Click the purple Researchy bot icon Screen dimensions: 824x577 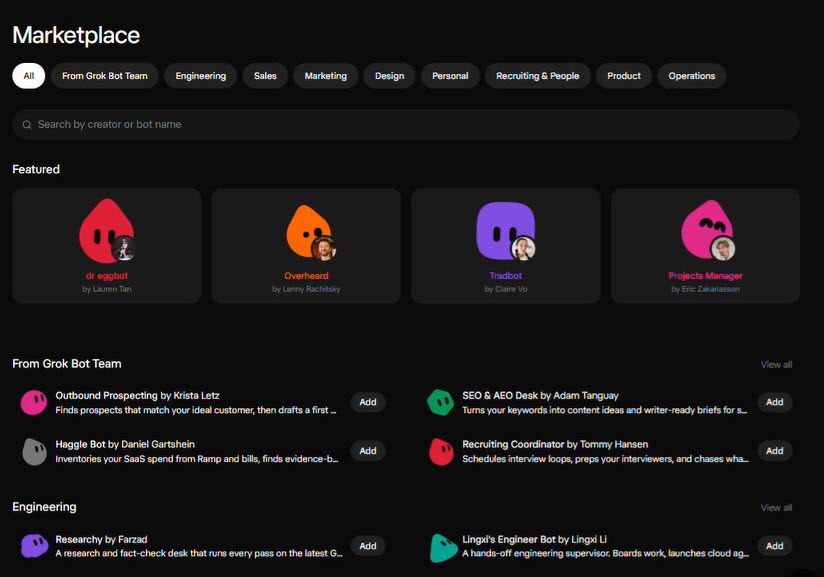tap(35, 546)
